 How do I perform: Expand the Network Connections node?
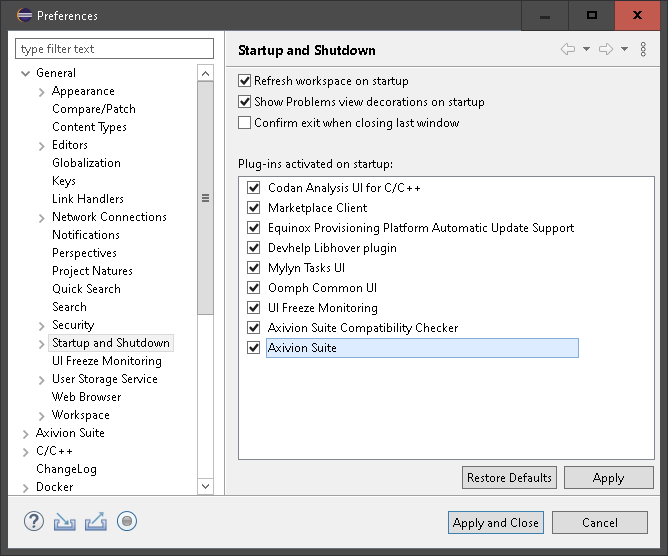tap(41, 218)
